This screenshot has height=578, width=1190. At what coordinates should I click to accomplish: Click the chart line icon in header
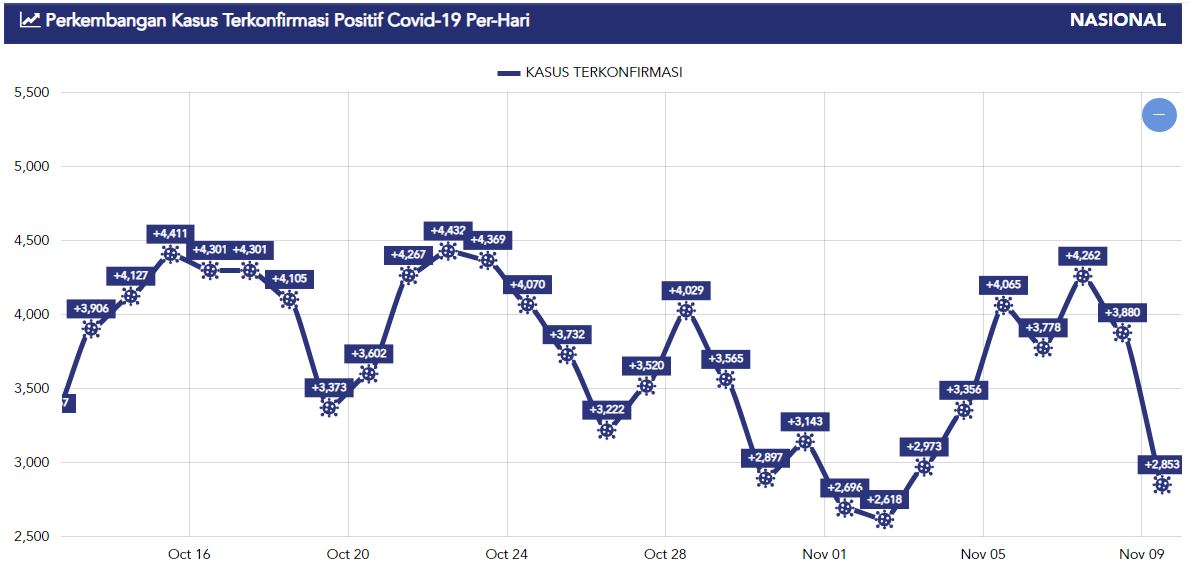tap(30, 20)
